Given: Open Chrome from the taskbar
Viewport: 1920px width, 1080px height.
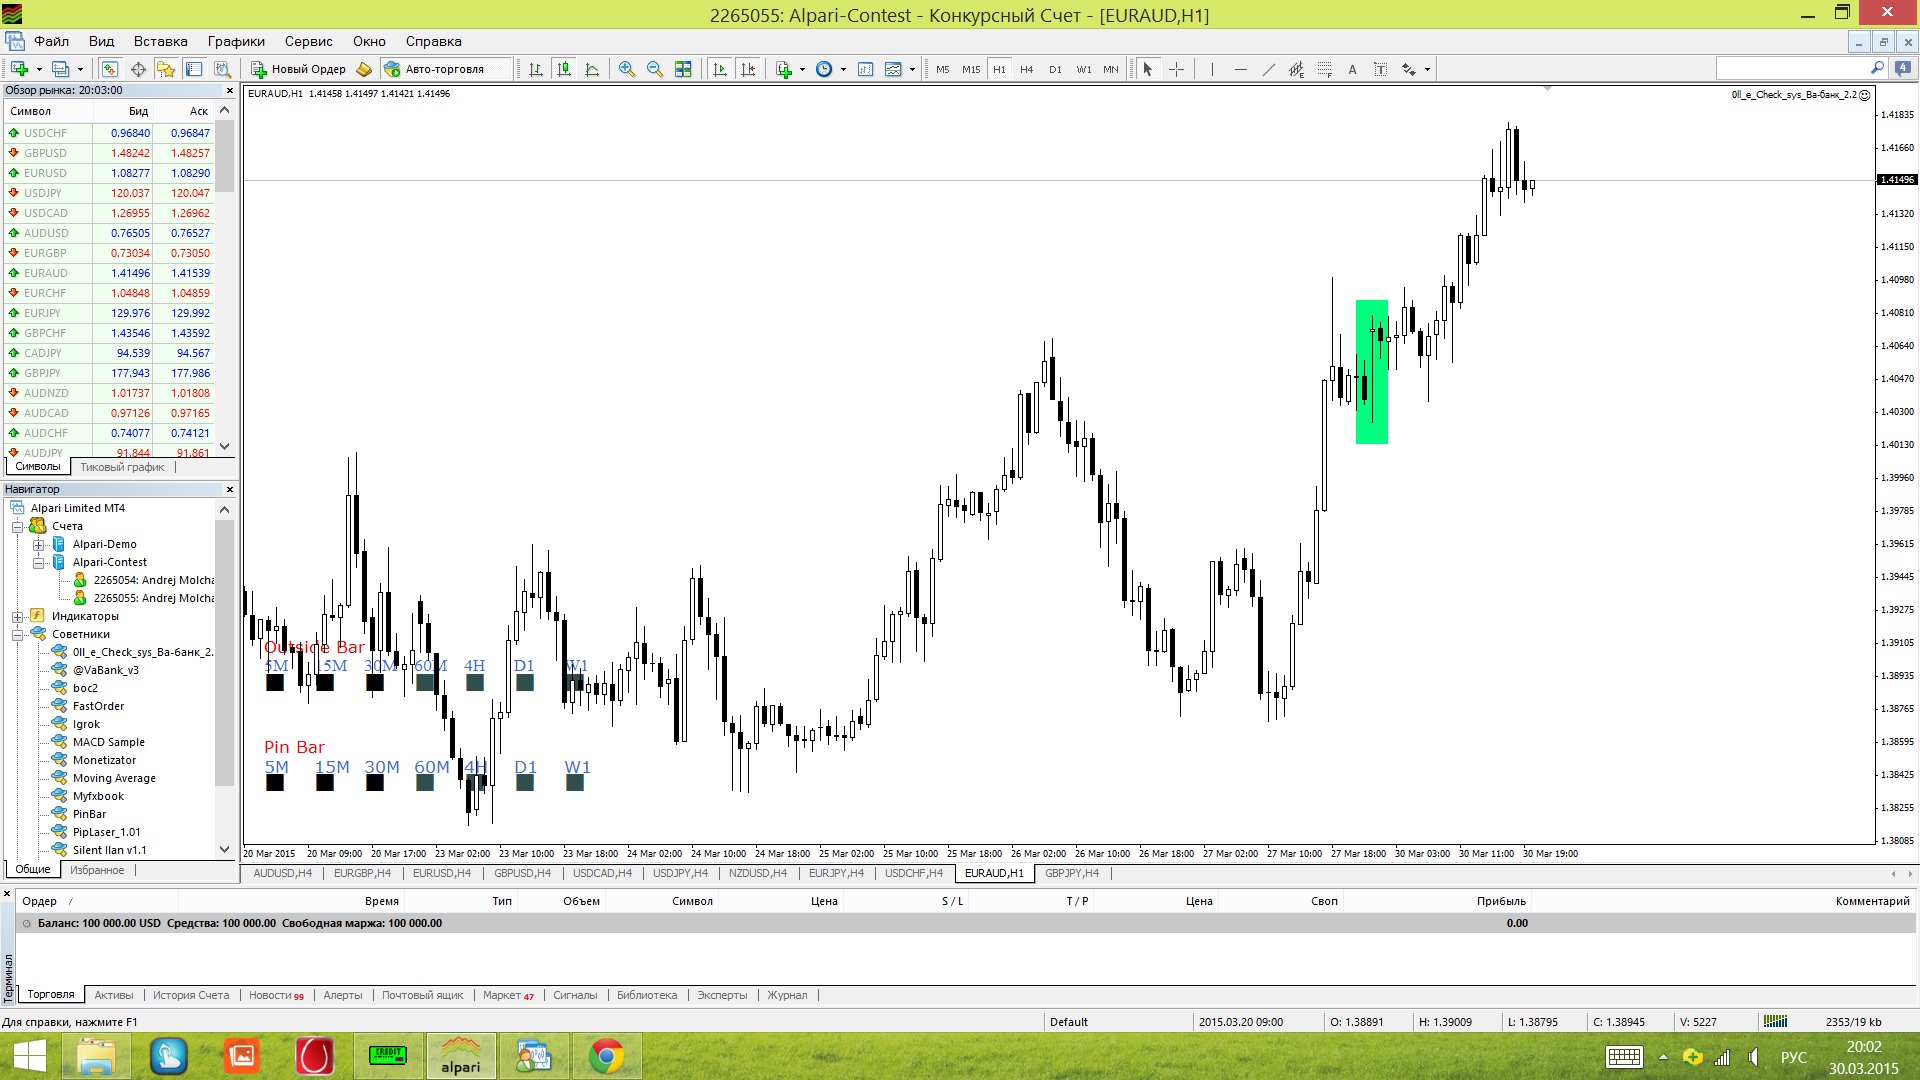Looking at the screenshot, I should click(x=606, y=1056).
